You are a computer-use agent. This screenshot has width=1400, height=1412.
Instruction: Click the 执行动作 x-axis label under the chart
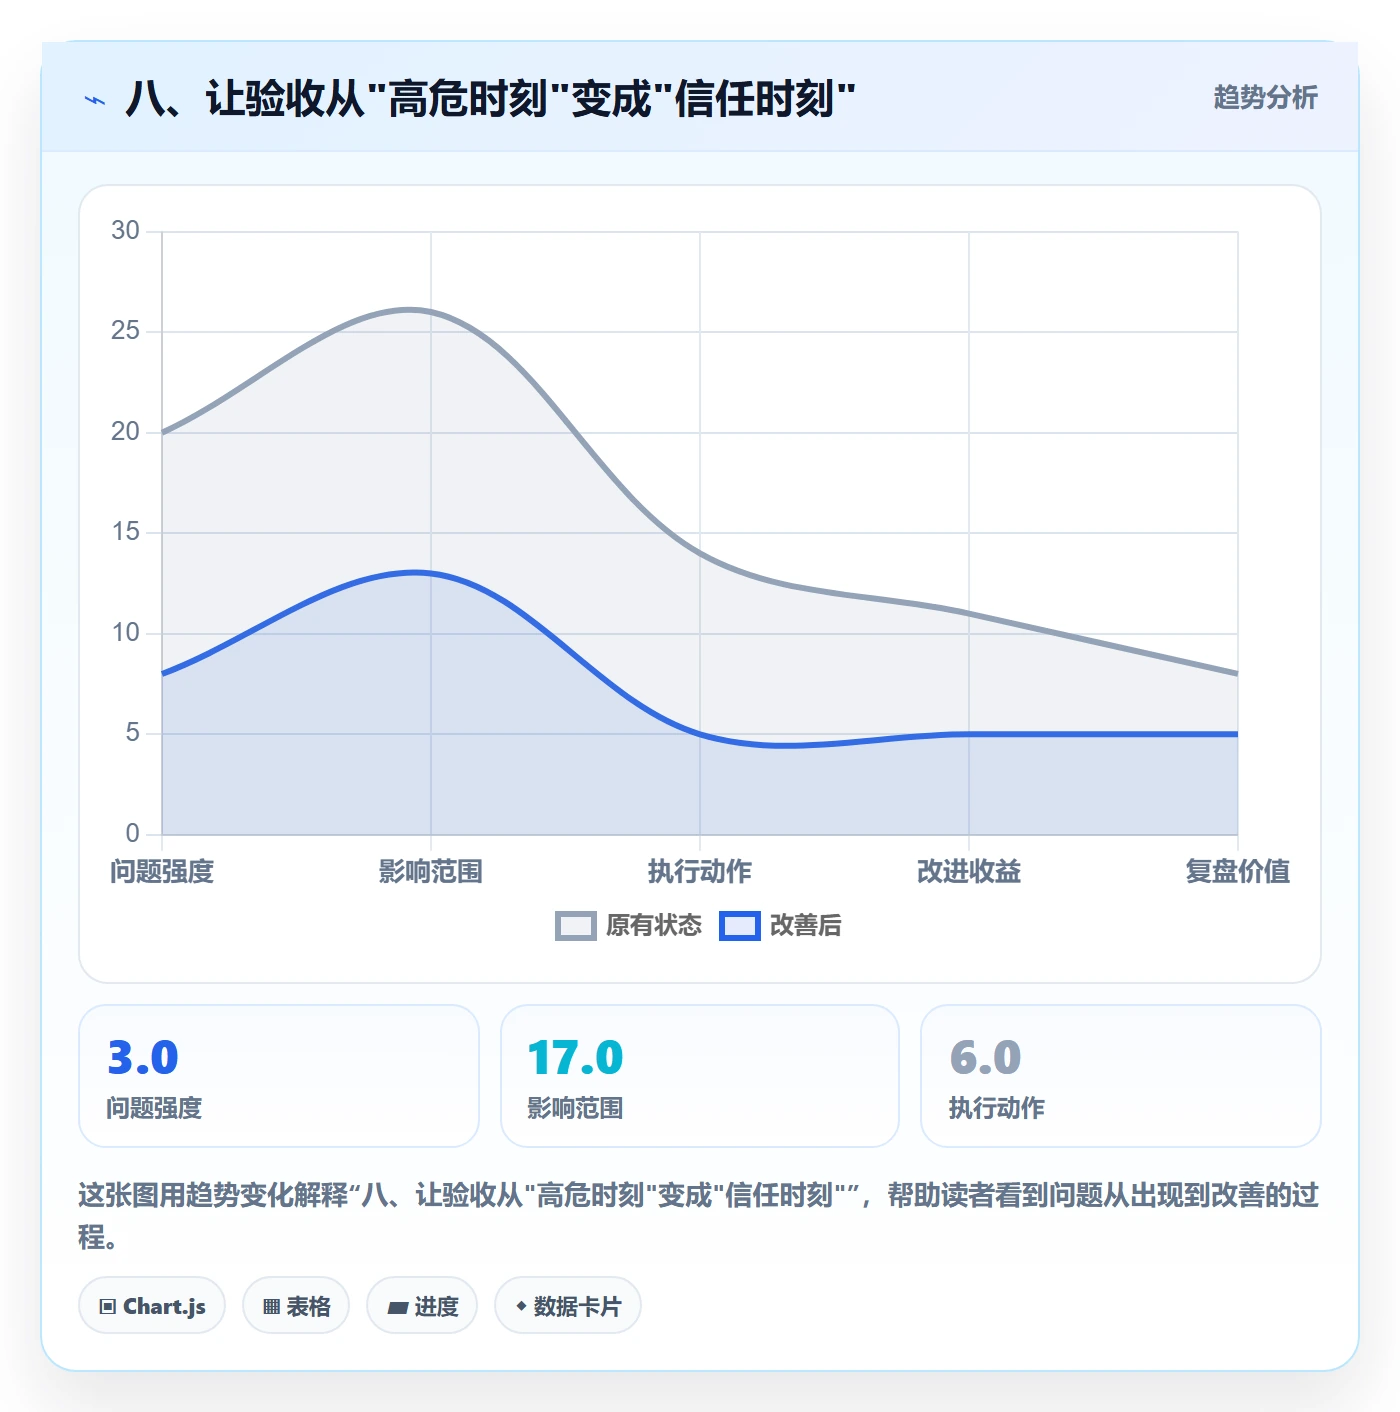click(x=700, y=871)
